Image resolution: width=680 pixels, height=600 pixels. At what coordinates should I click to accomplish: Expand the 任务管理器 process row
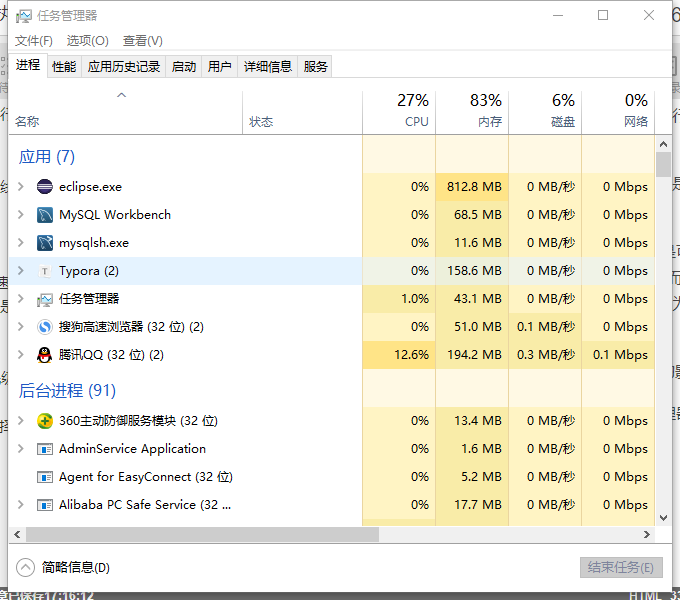(x=20, y=299)
